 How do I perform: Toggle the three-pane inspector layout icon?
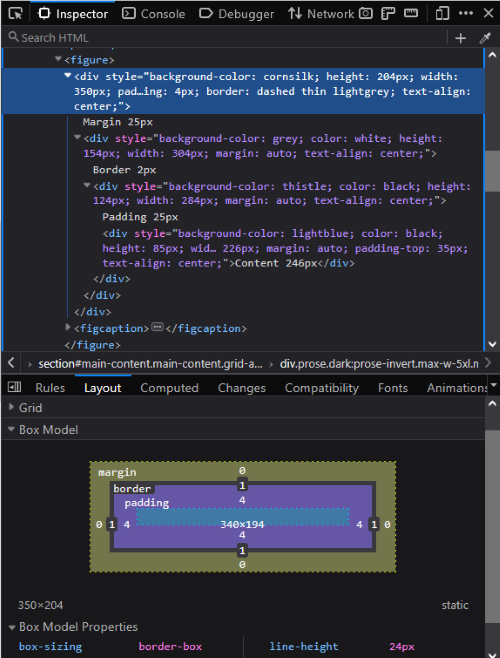(x=15, y=387)
